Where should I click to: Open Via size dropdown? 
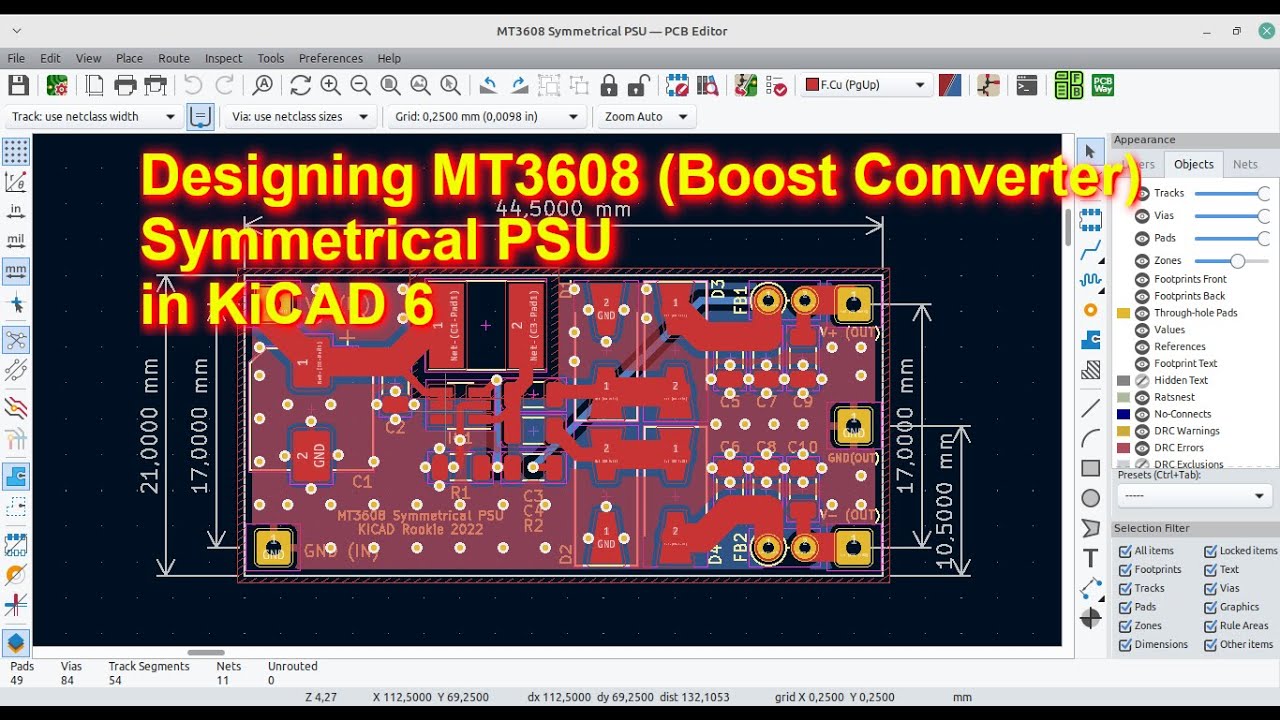(301, 117)
